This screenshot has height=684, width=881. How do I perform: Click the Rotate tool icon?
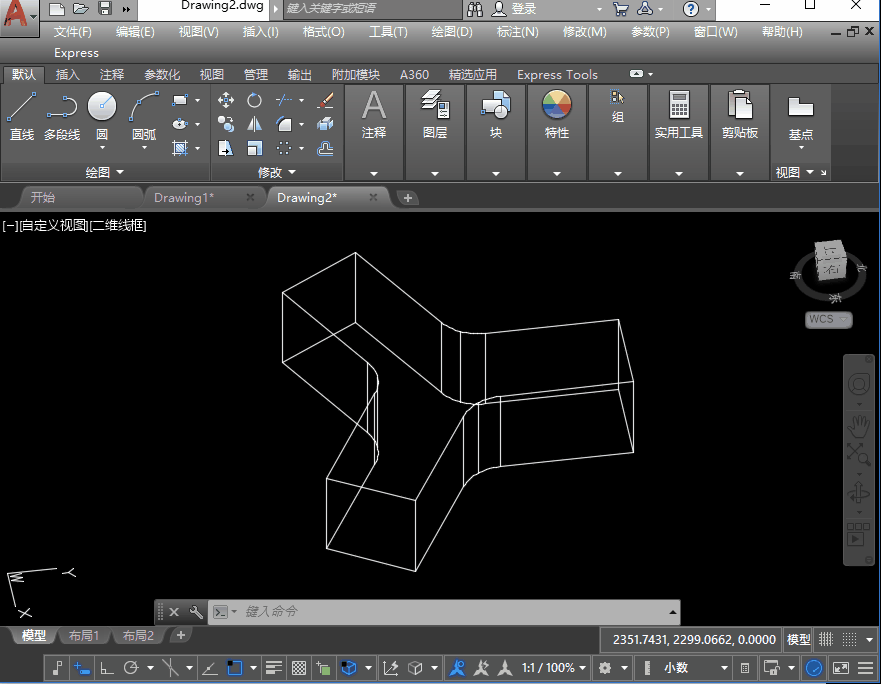click(255, 100)
